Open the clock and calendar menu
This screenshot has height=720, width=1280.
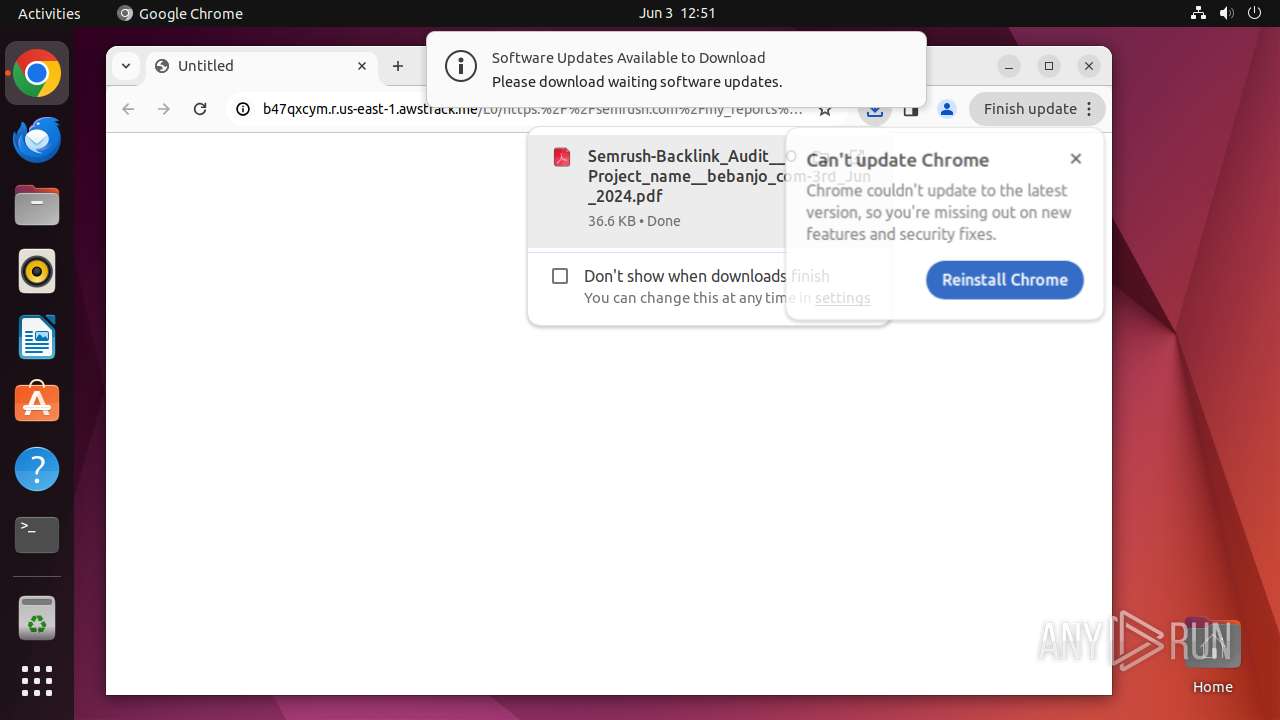677,13
